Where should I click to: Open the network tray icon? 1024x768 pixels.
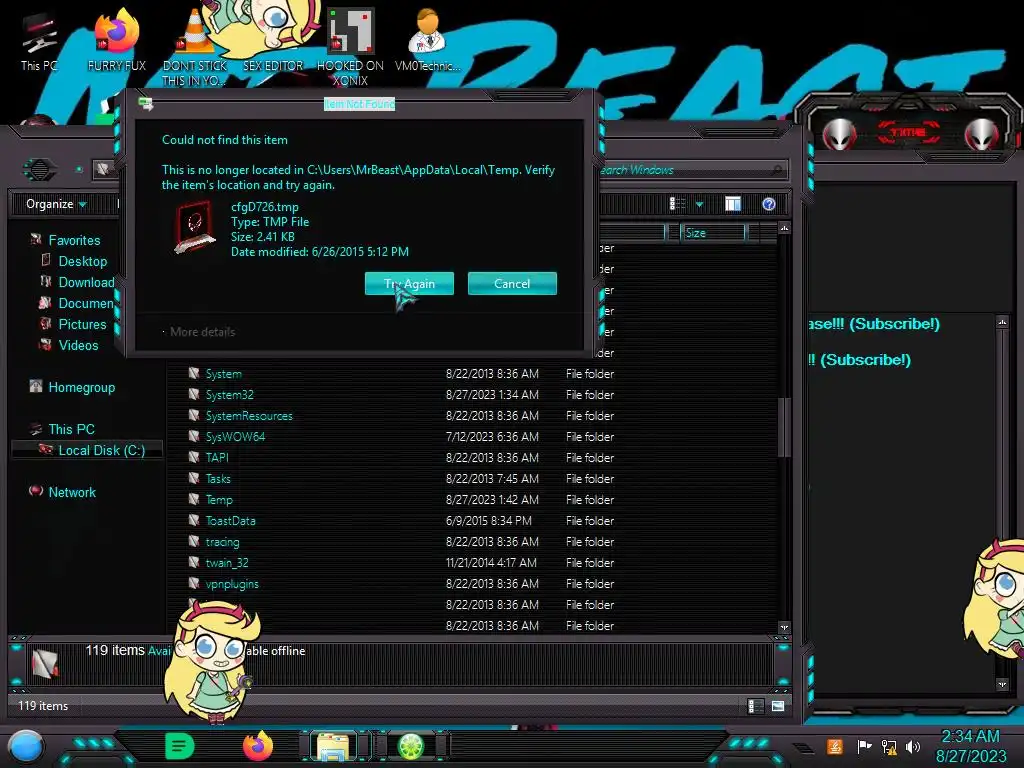[888, 746]
